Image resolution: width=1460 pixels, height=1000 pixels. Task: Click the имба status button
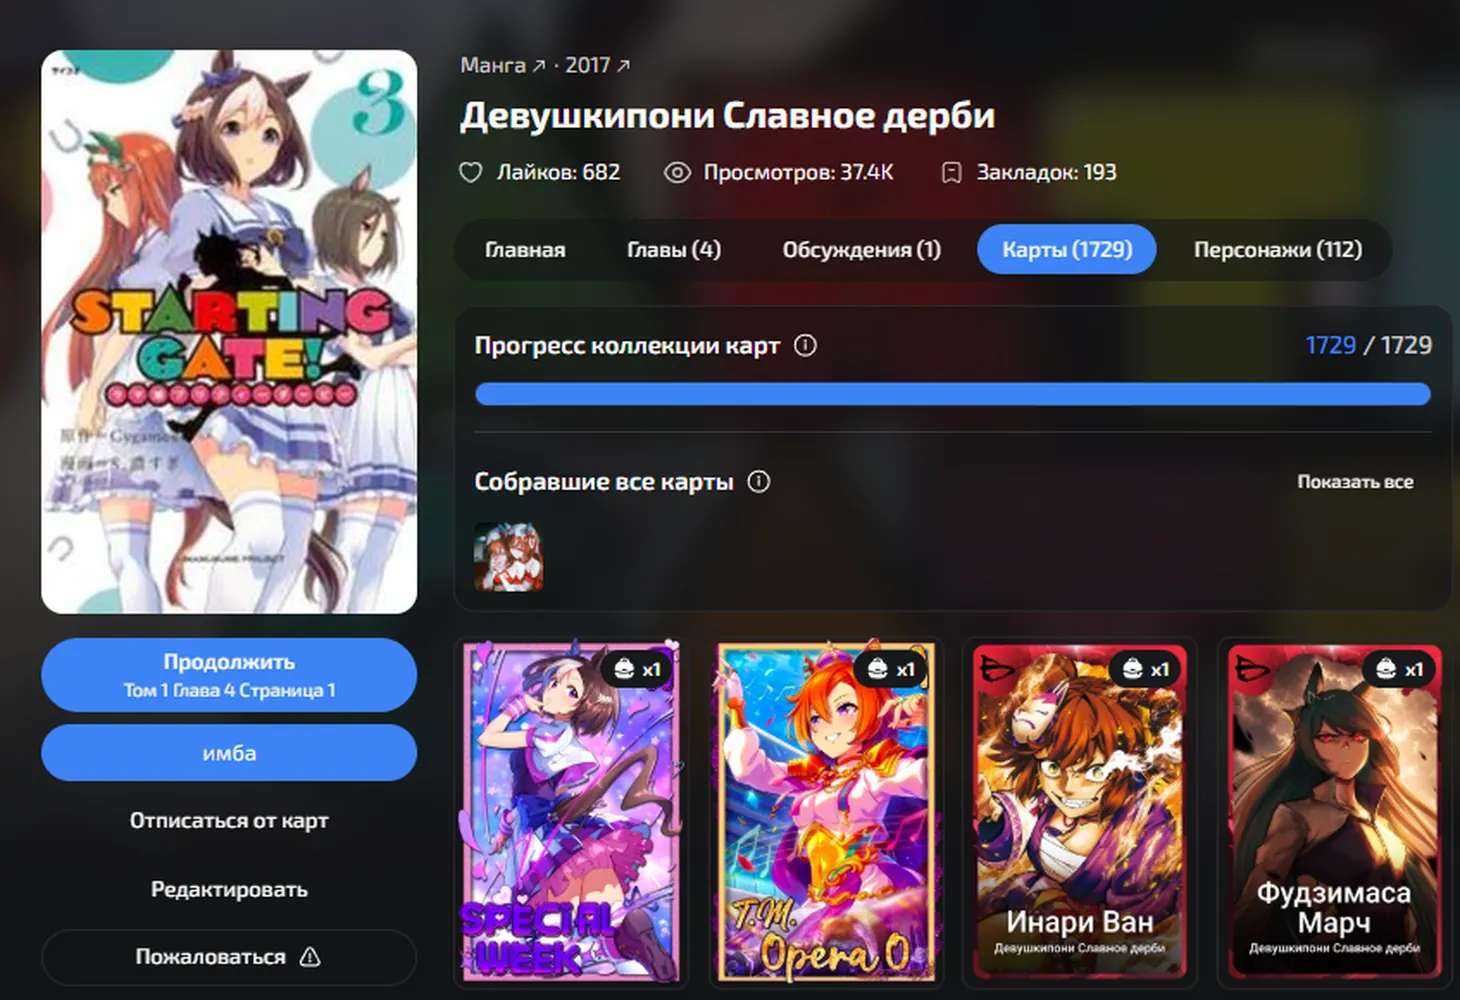[x=229, y=753]
